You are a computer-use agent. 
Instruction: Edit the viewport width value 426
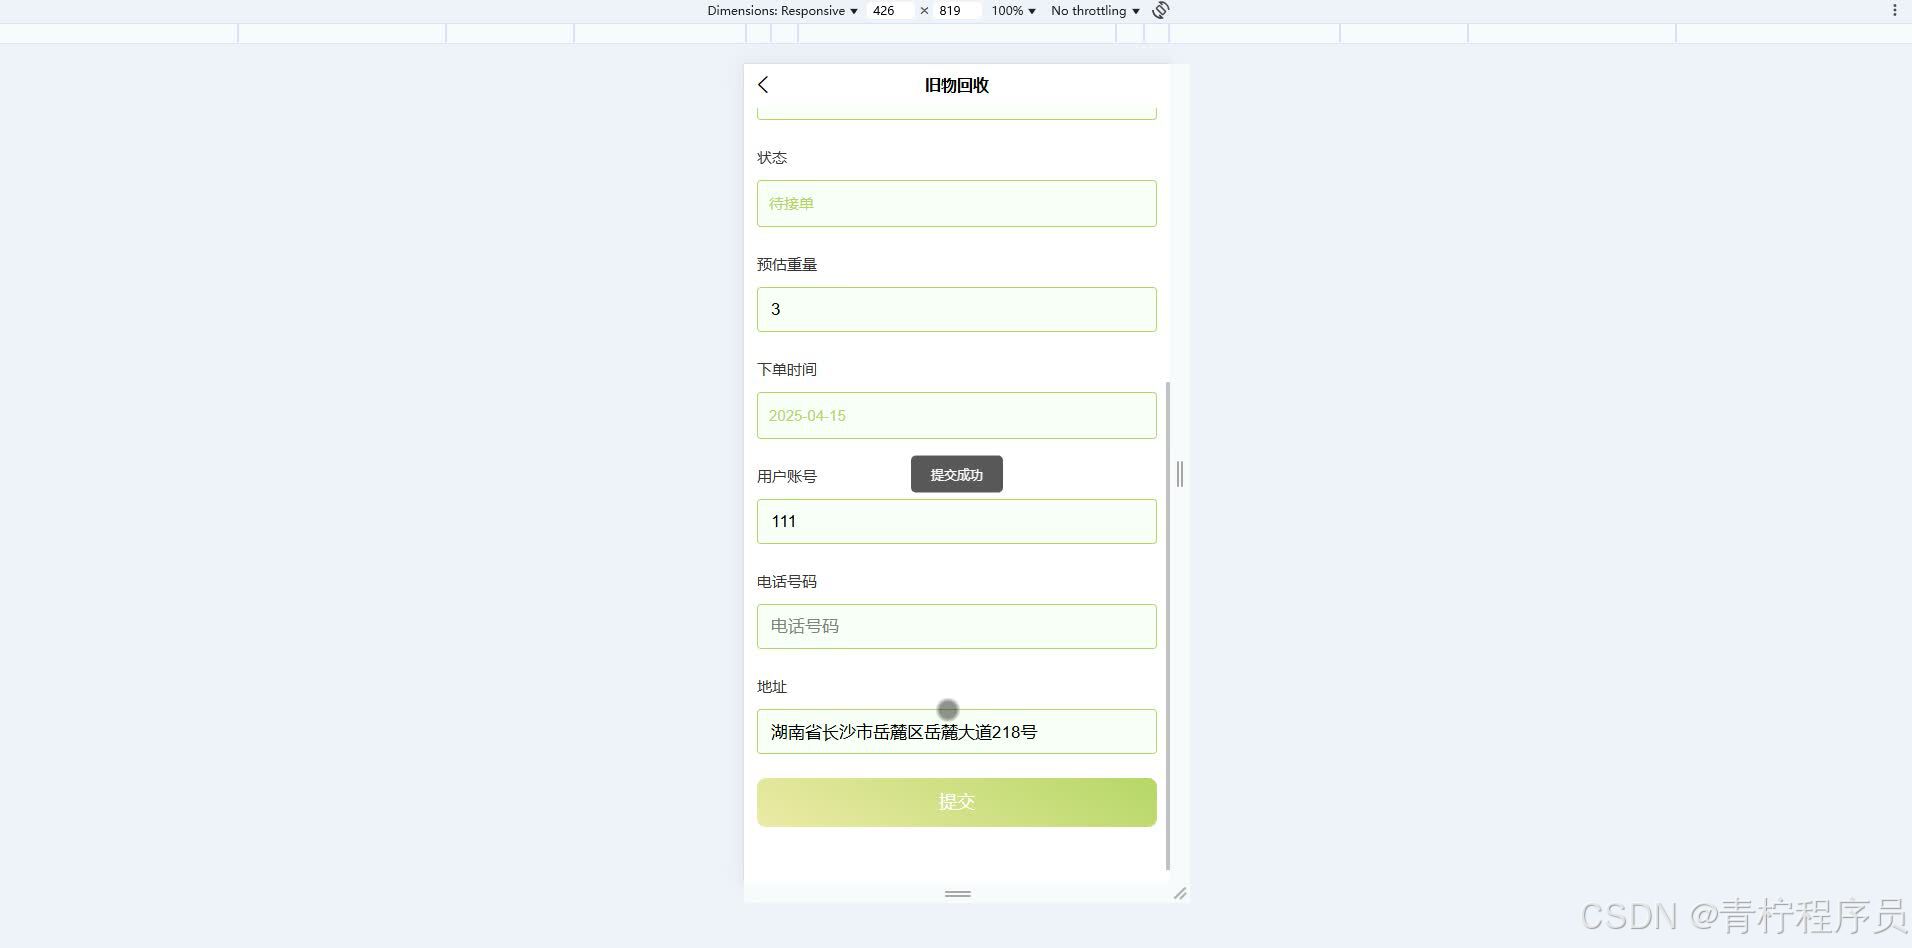(888, 10)
